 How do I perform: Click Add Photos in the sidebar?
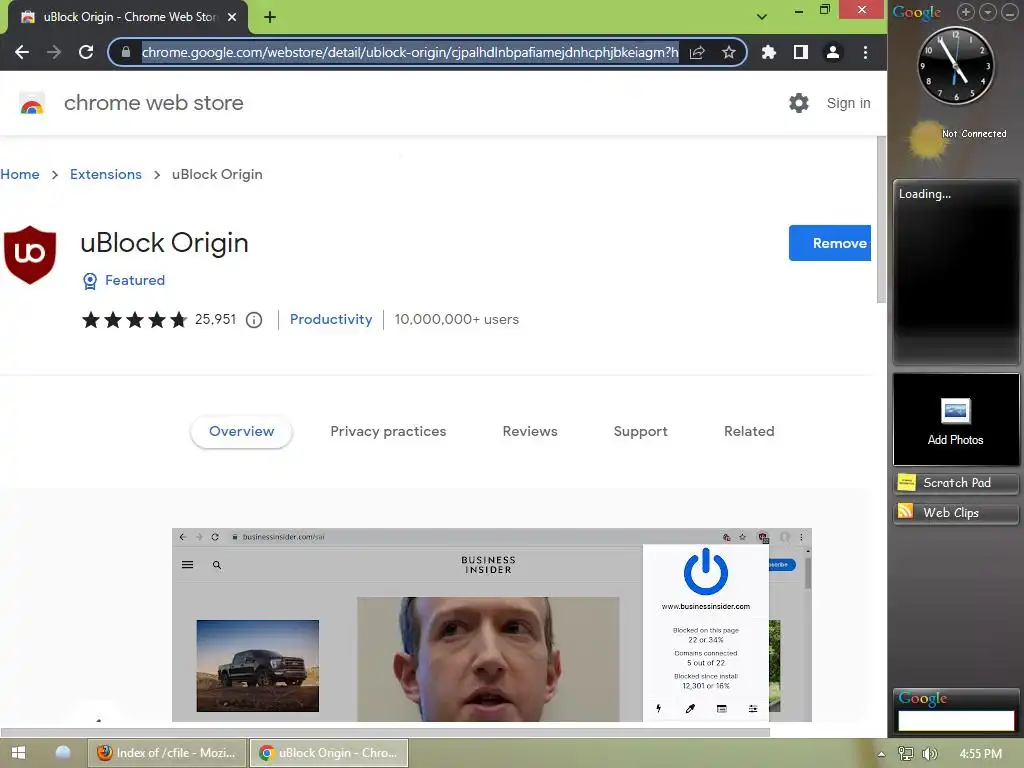click(x=955, y=420)
